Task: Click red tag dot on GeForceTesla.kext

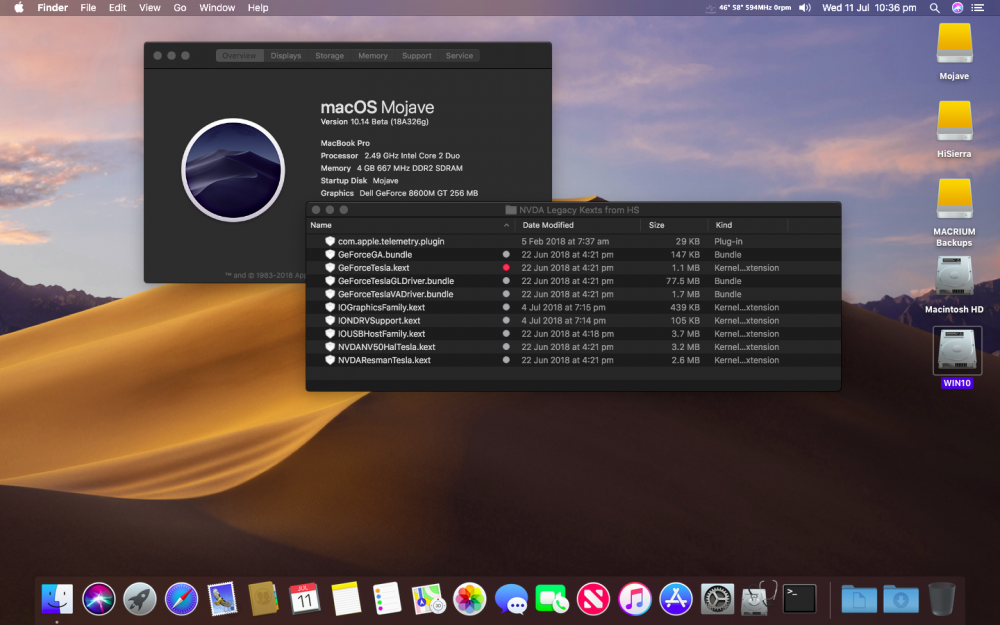Action: [x=506, y=268]
